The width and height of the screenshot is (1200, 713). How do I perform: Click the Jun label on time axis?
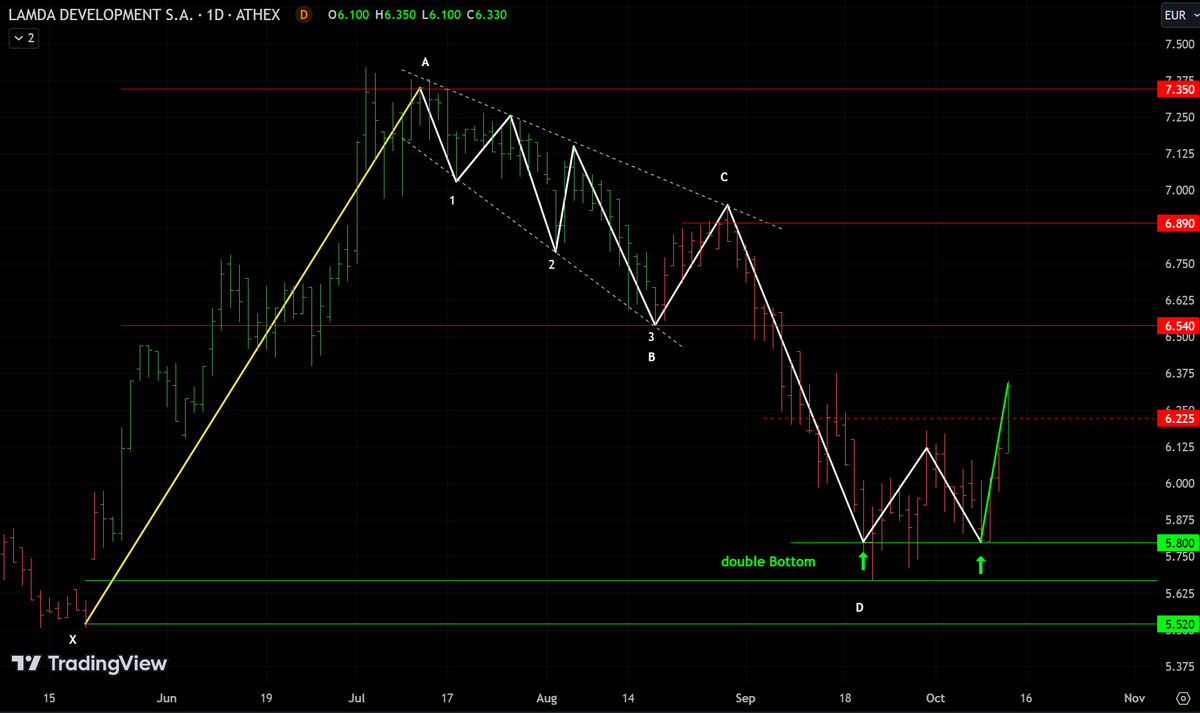coord(167,697)
